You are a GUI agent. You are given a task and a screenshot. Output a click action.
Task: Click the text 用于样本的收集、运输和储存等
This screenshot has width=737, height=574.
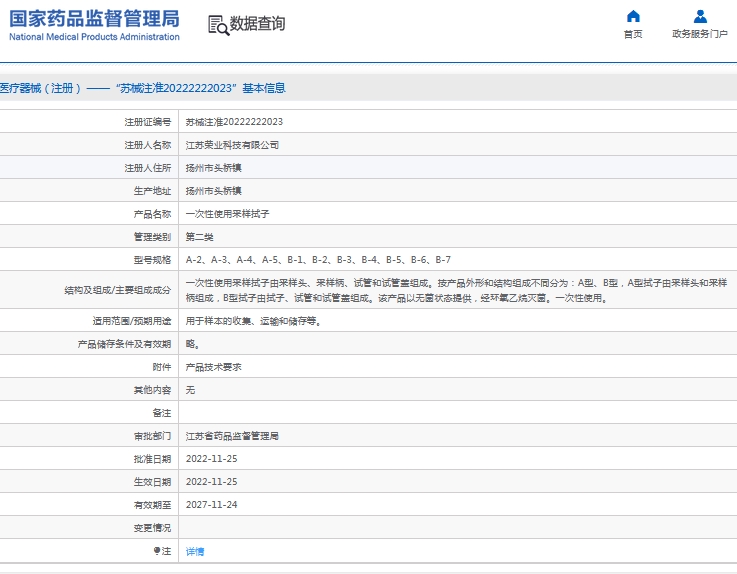(251, 321)
